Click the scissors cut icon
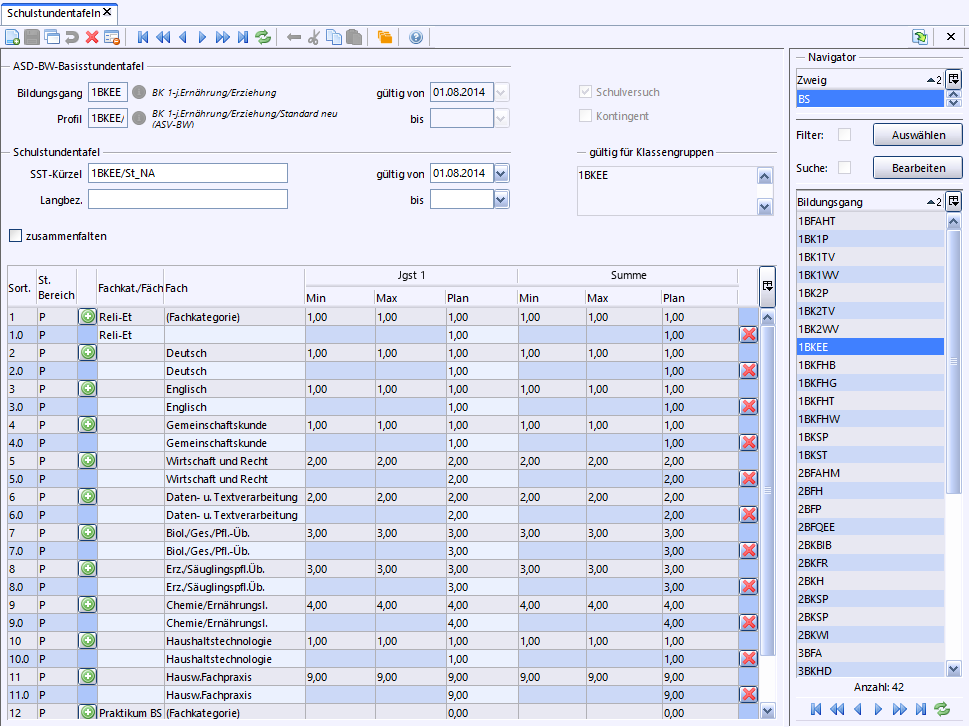969x727 pixels. pyautogui.click(x=314, y=38)
